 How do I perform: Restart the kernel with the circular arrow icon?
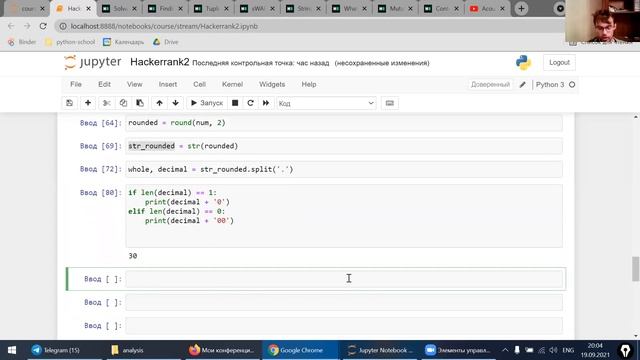click(250, 103)
